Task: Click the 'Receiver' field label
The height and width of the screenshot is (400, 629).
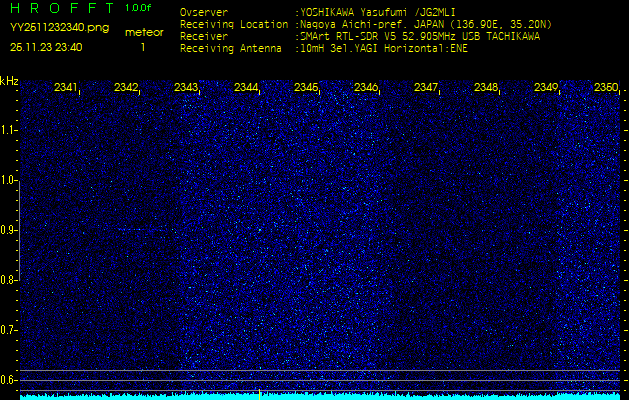Action: [204, 37]
